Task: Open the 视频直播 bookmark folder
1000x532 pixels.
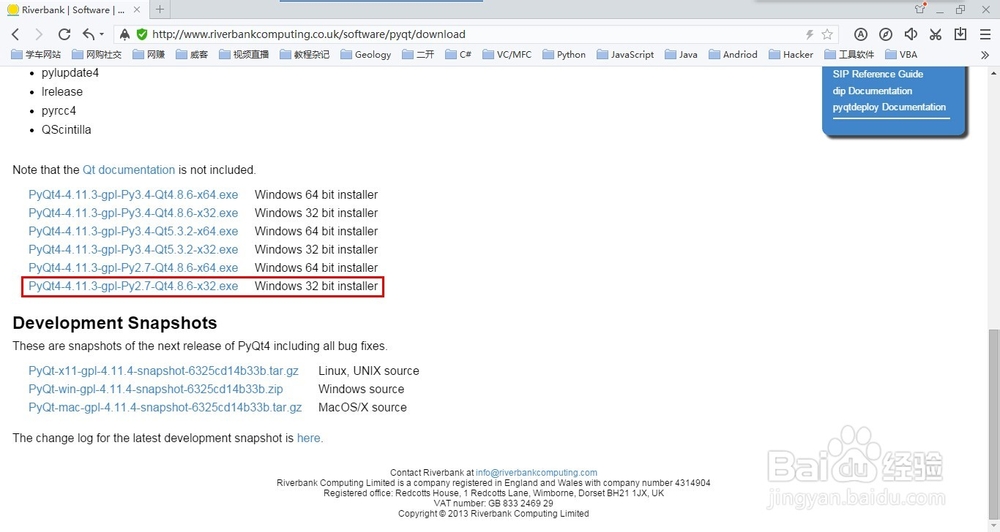Action: [x=244, y=55]
